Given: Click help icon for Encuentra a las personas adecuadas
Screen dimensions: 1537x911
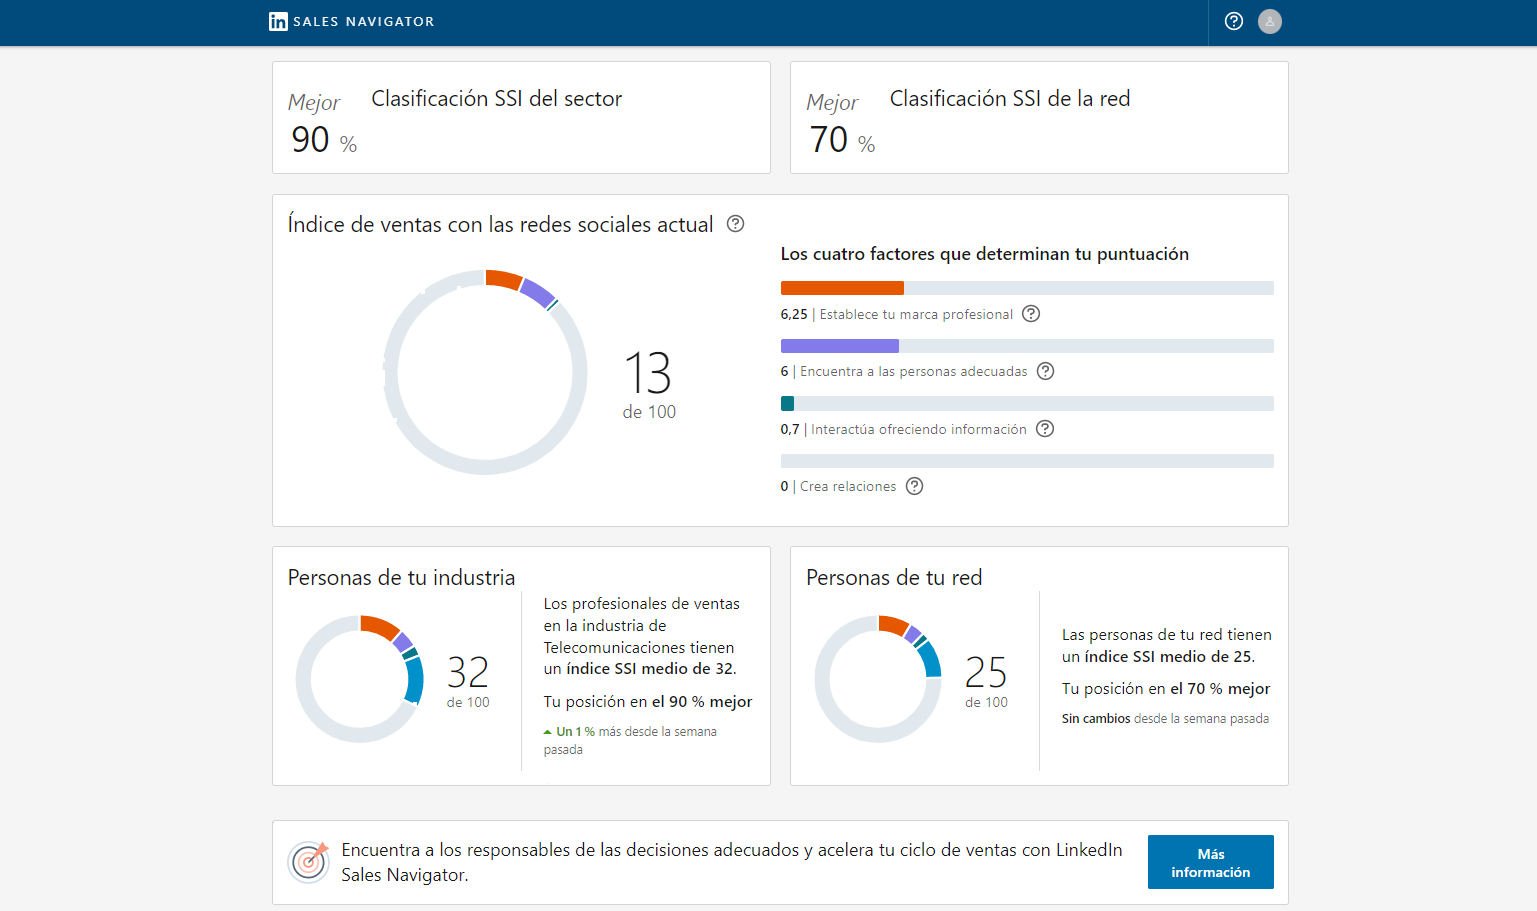Looking at the screenshot, I should coord(1046,371).
